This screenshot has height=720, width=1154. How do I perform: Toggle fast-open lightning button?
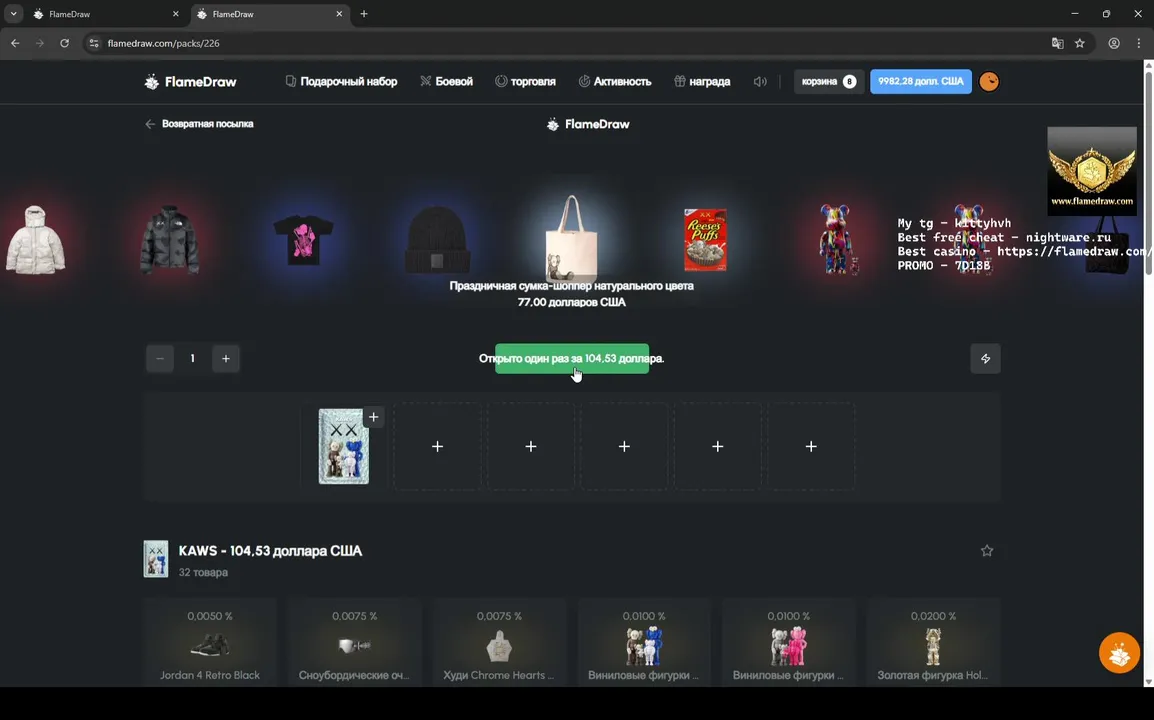(985, 359)
